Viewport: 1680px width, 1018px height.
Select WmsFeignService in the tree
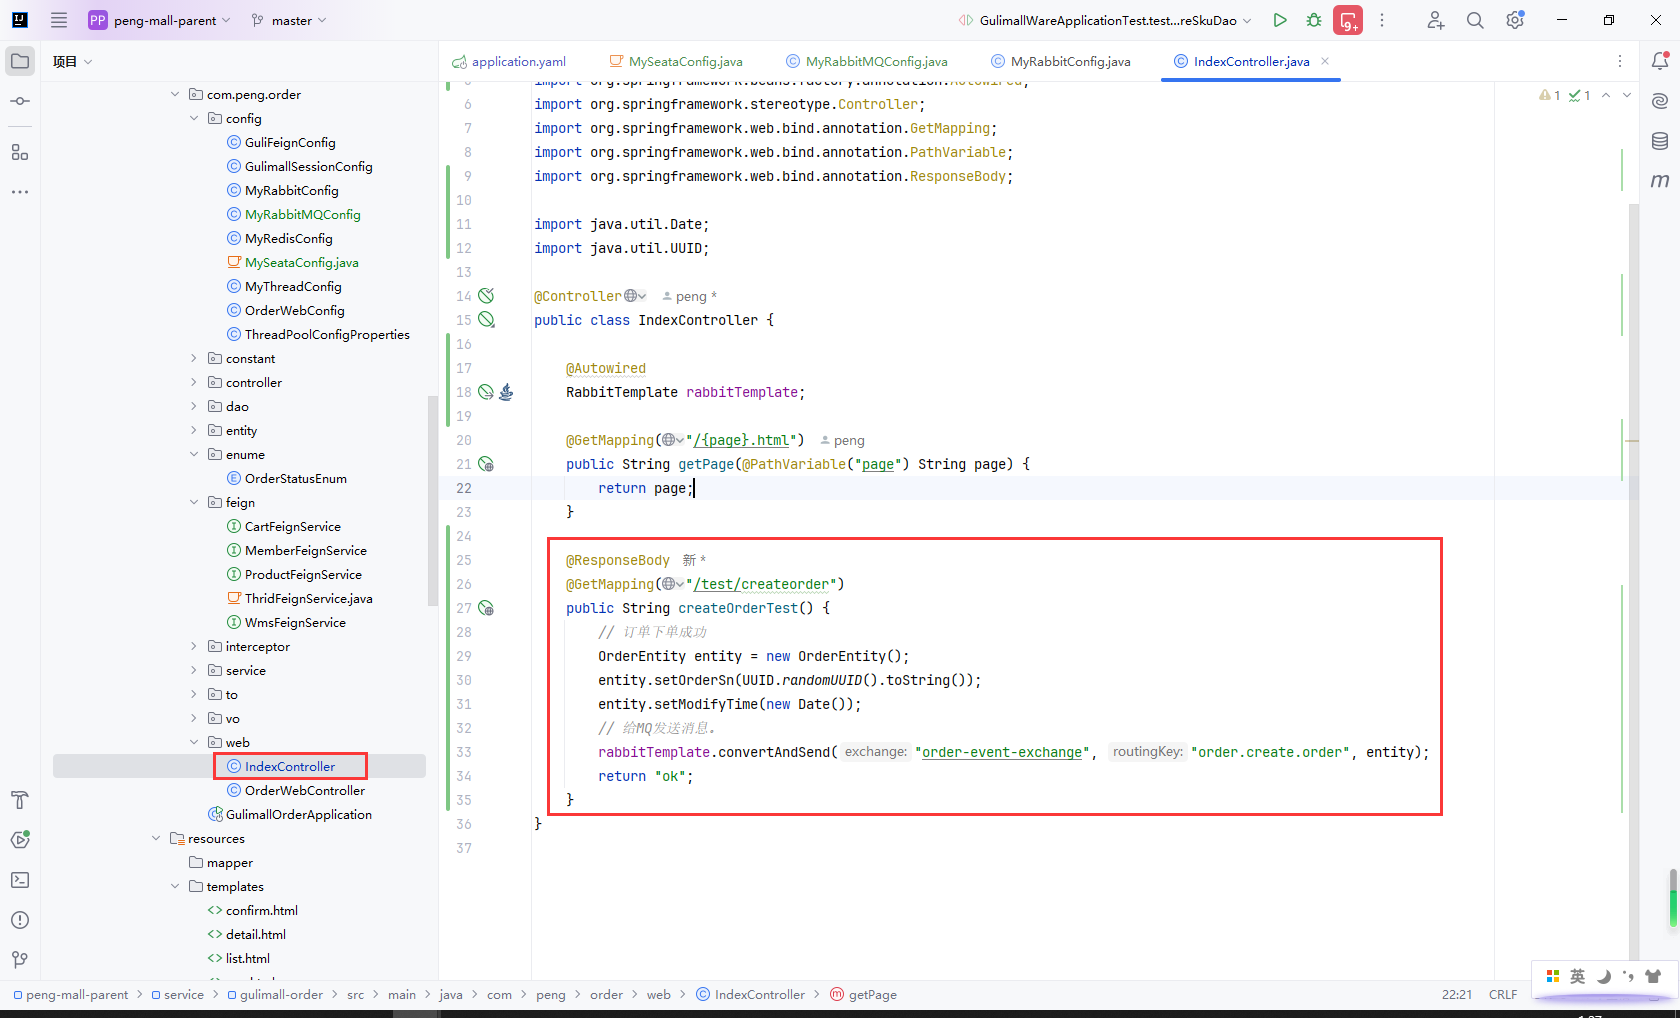295,622
